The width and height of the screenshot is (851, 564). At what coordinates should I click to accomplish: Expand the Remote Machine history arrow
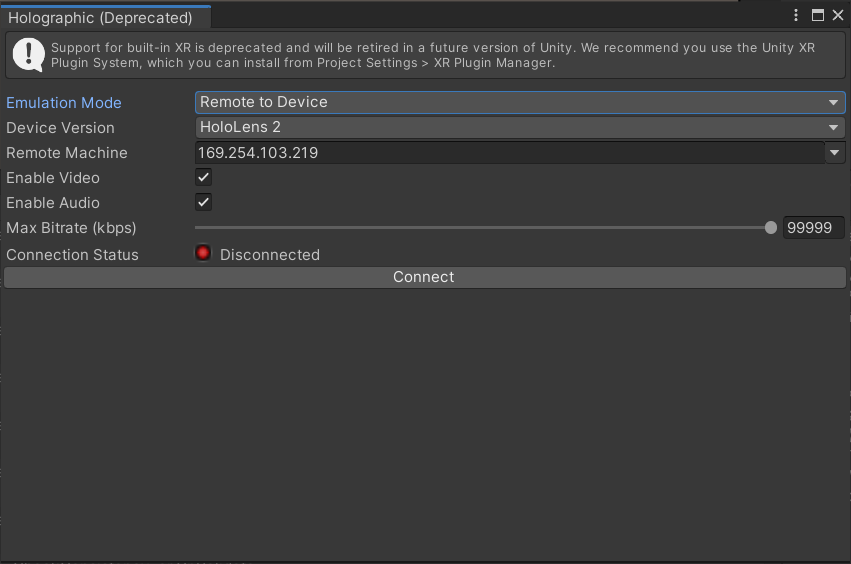(x=835, y=153)
